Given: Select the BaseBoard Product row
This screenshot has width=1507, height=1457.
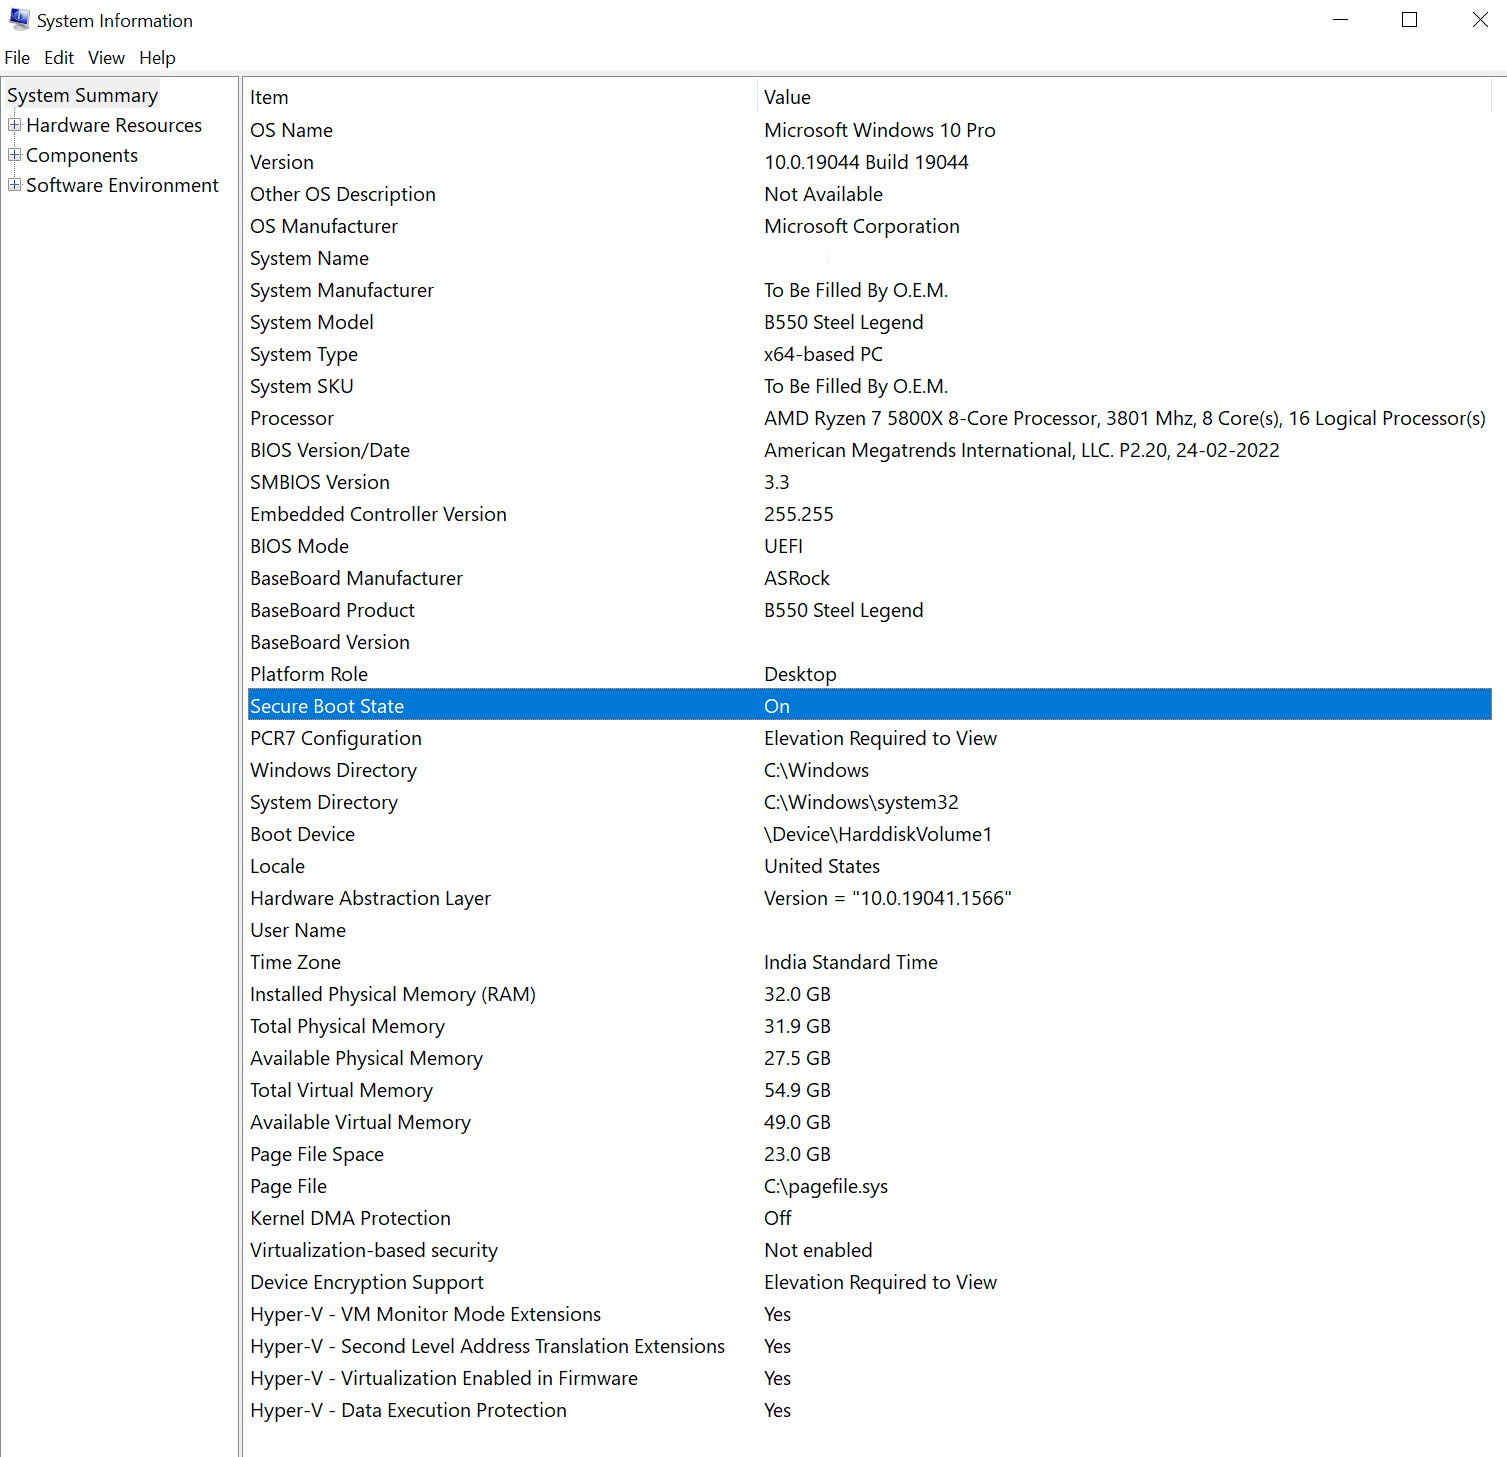Looking at the screenshot, I should click(869, 610).
